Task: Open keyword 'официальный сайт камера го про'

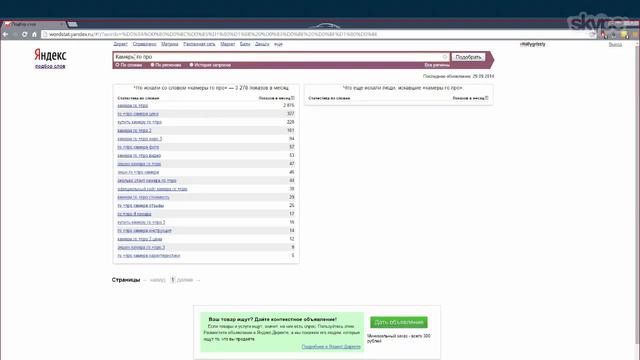Action: pos(152,189)
